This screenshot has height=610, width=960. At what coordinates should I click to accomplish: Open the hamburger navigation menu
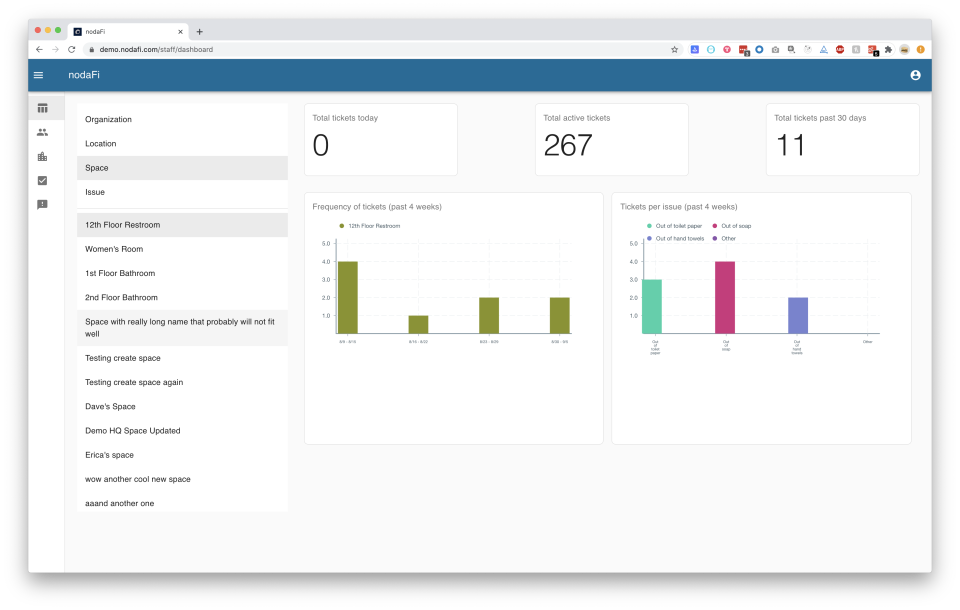38,75
